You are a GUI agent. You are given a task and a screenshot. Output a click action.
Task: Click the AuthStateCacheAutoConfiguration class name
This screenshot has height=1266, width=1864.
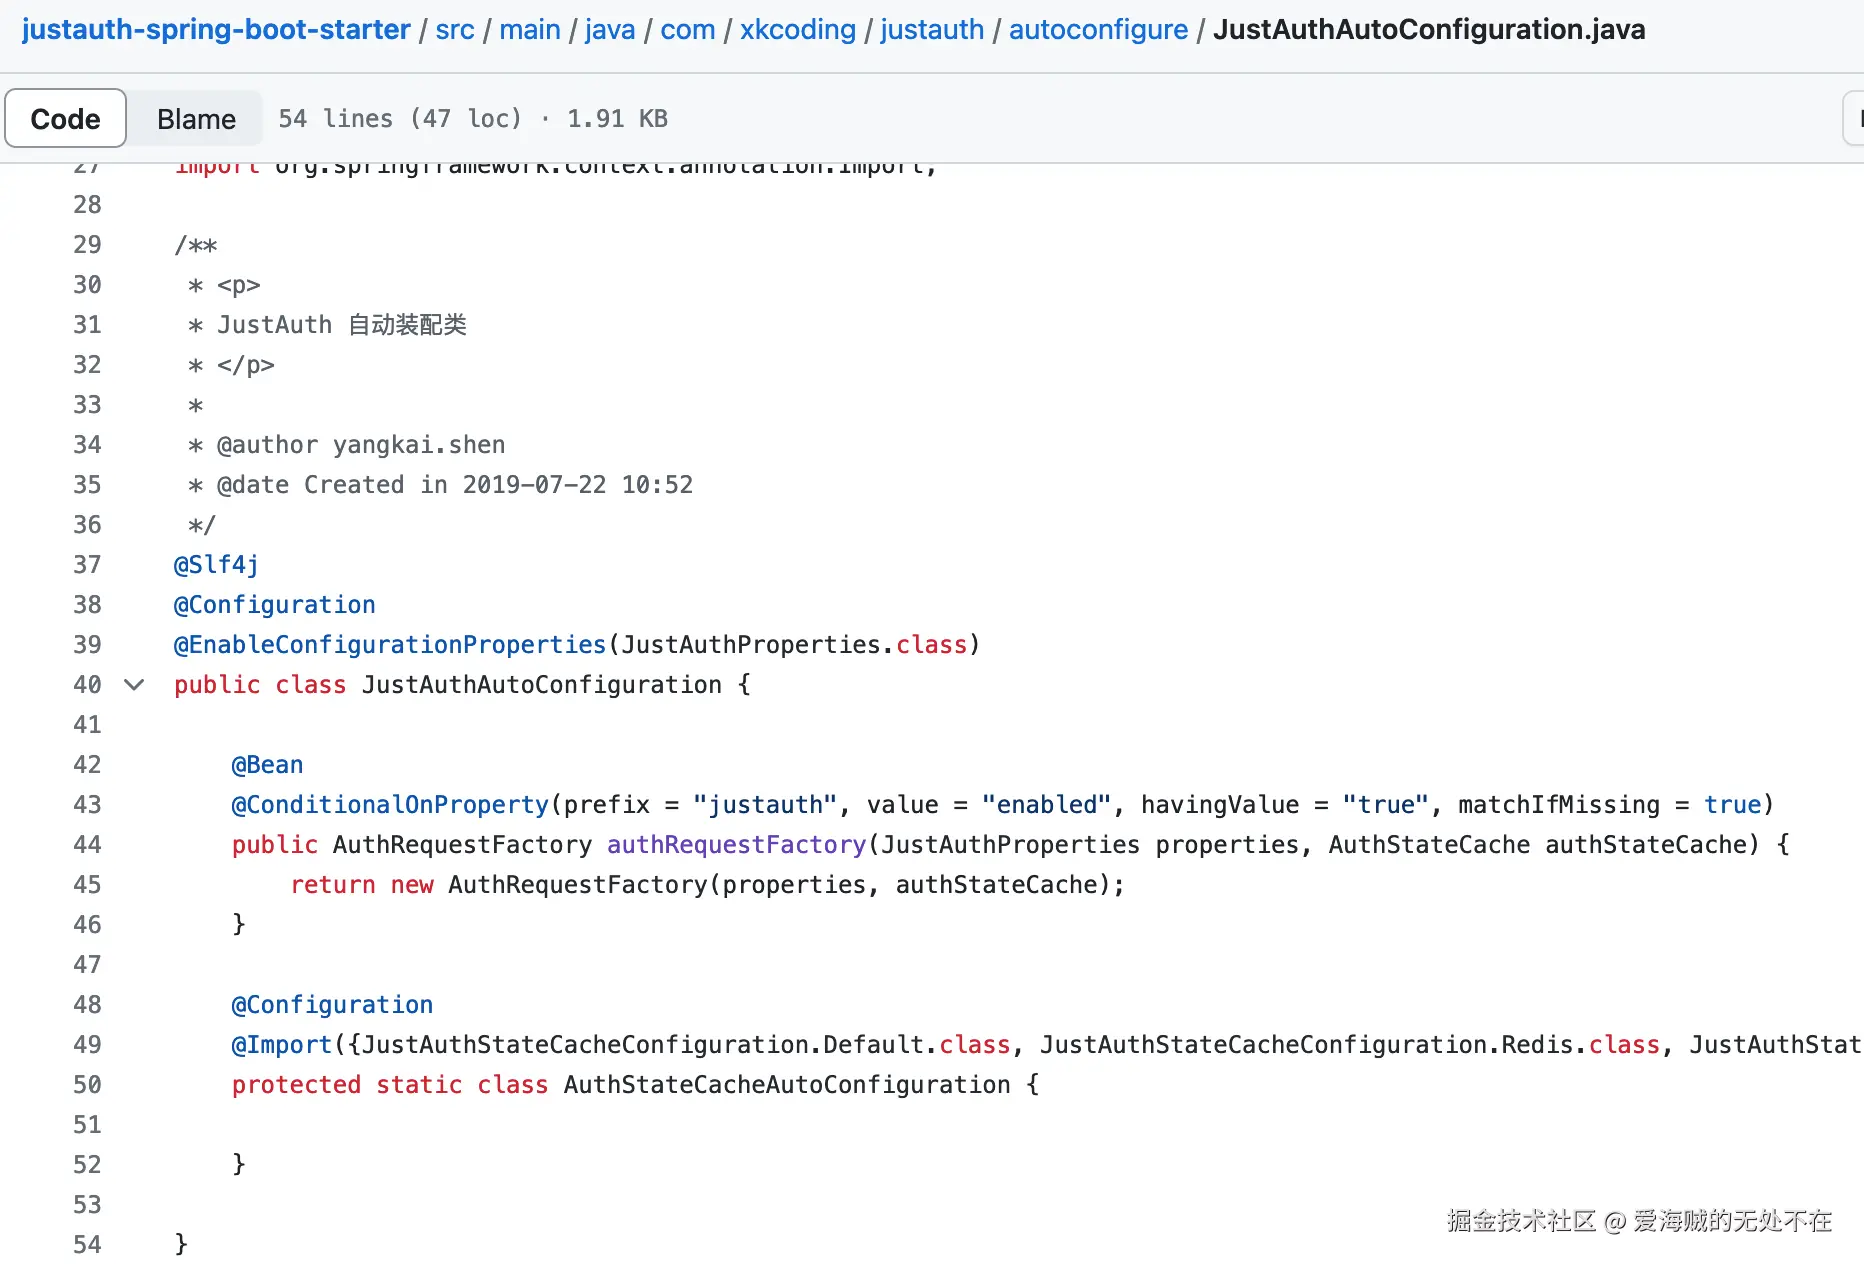(787, 1085)
